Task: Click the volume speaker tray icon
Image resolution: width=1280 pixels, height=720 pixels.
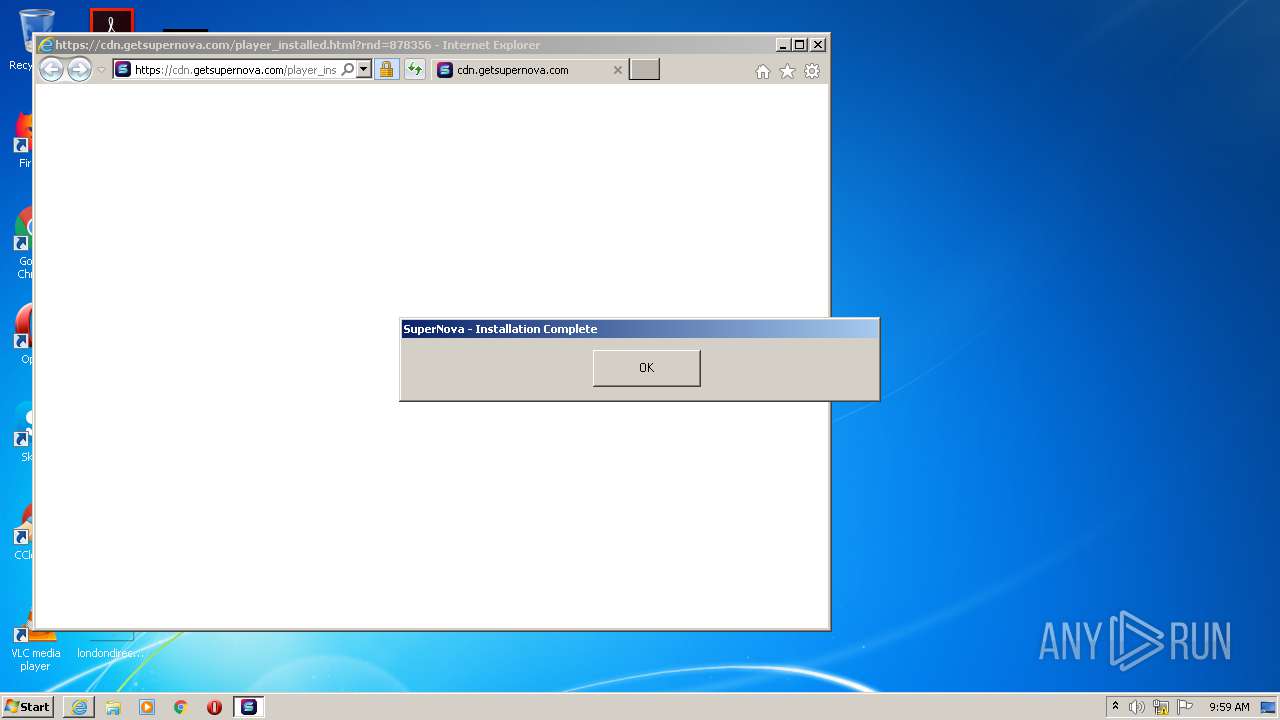Action: 1137,707
